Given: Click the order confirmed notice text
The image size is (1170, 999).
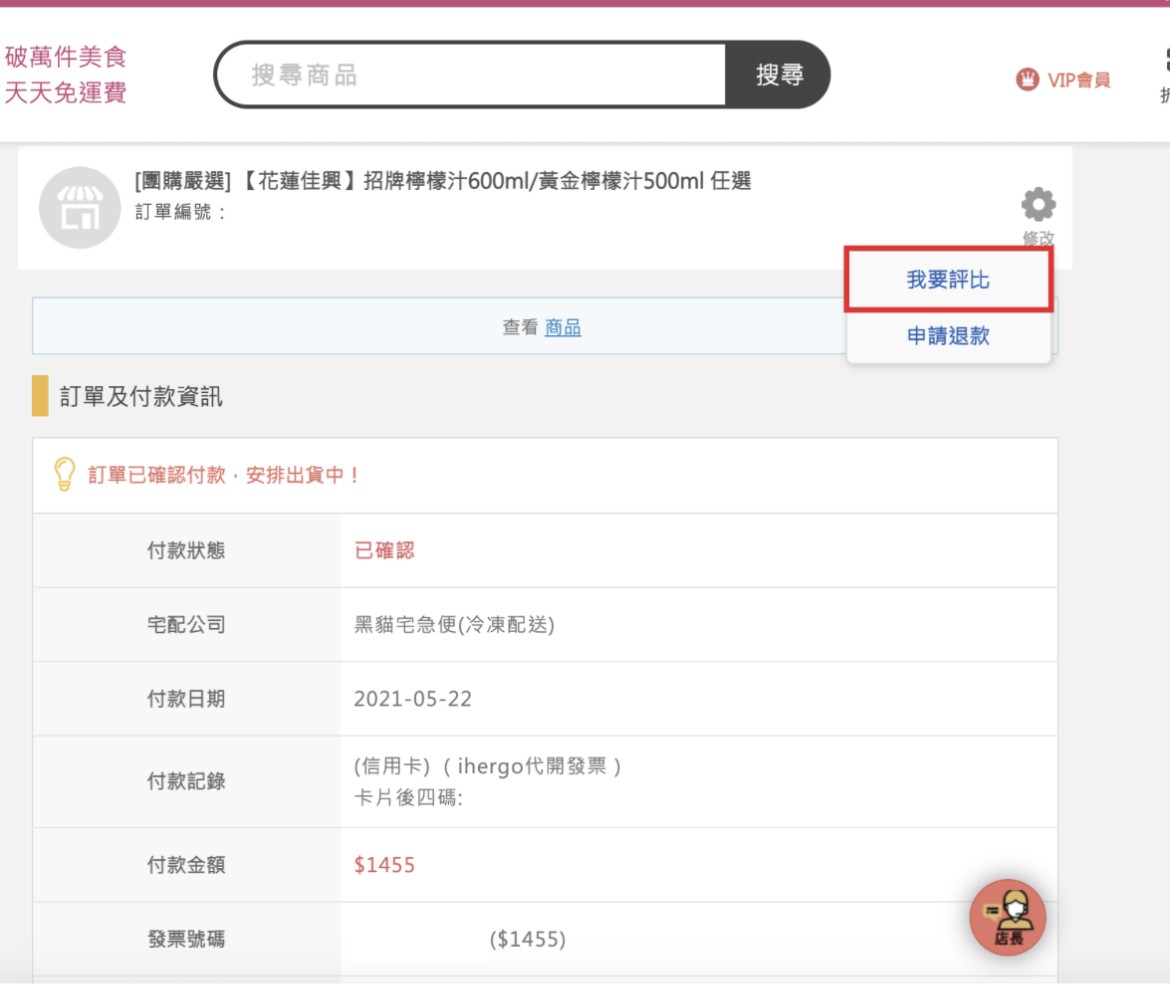Looking at the screenshot, I should (223, 475).
